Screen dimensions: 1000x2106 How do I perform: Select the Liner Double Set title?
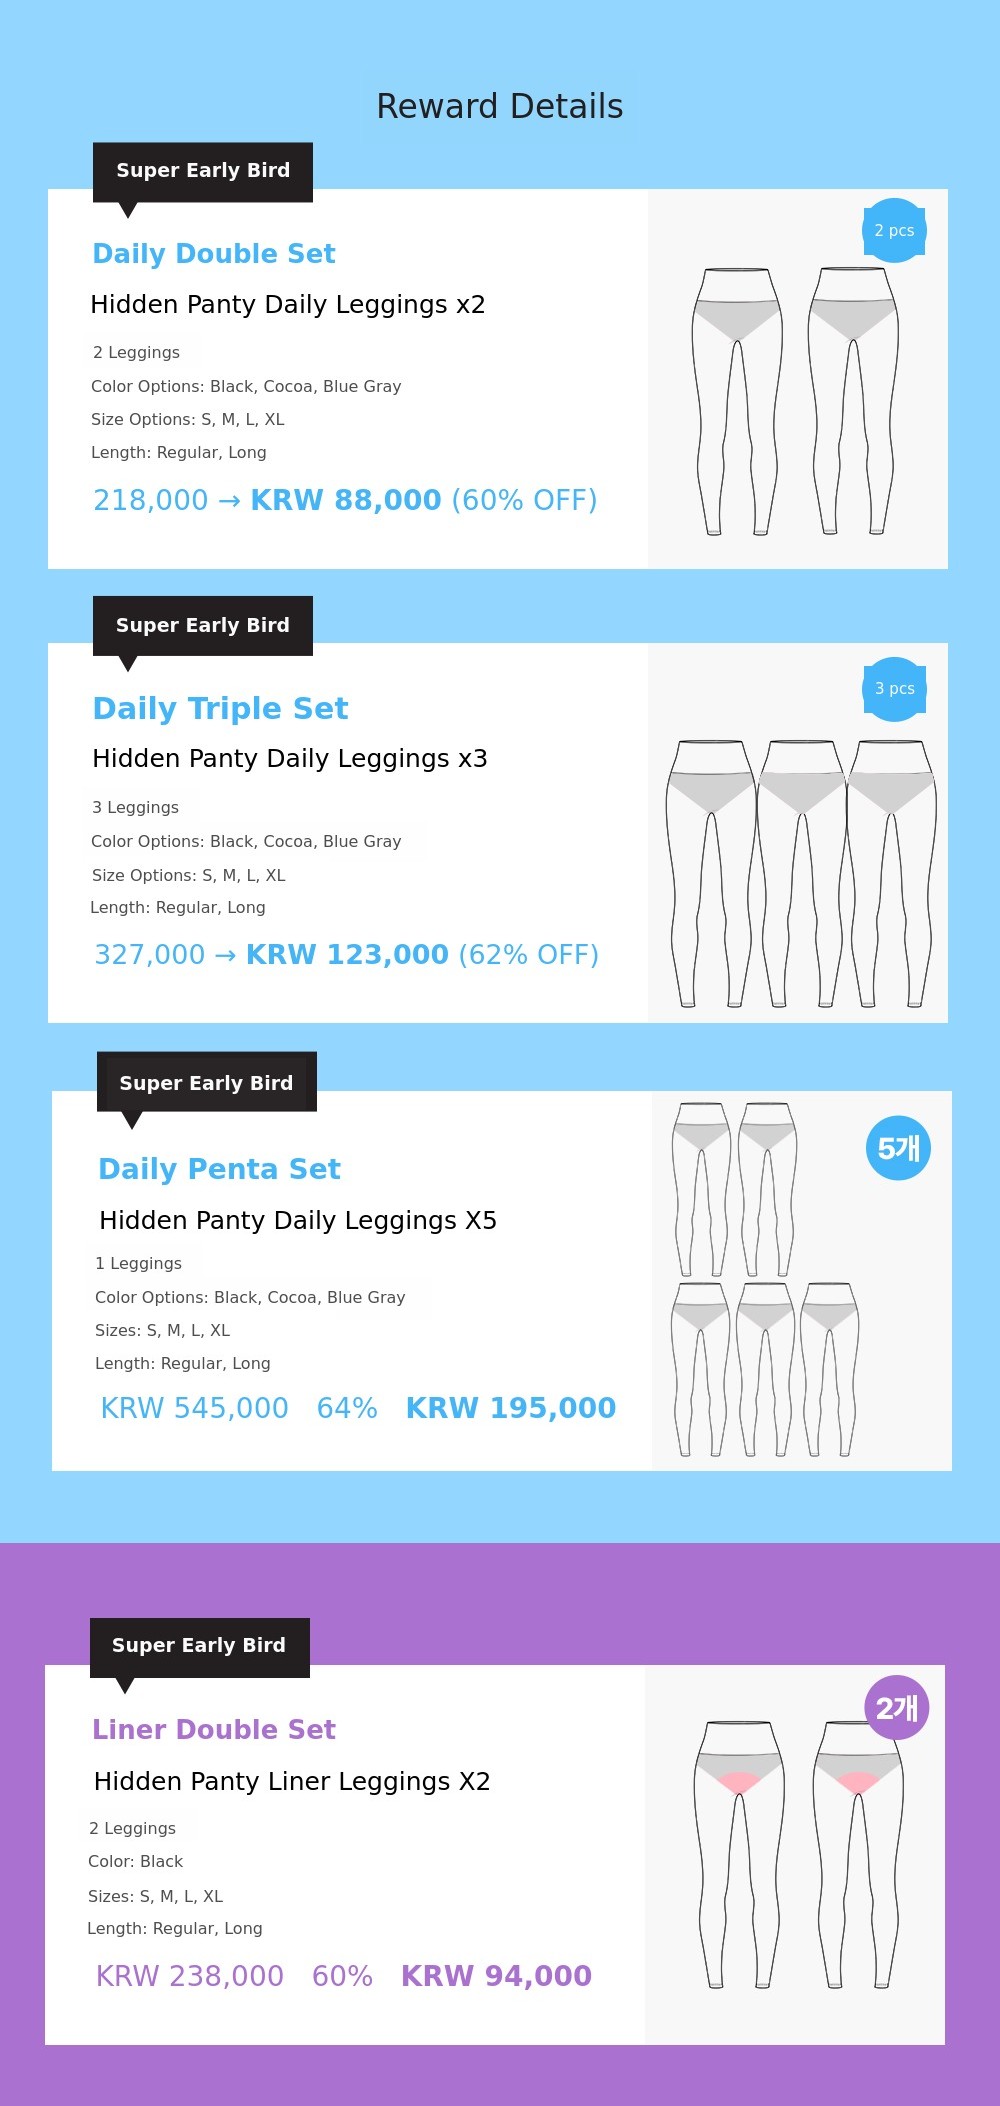tap(214, 1730)
